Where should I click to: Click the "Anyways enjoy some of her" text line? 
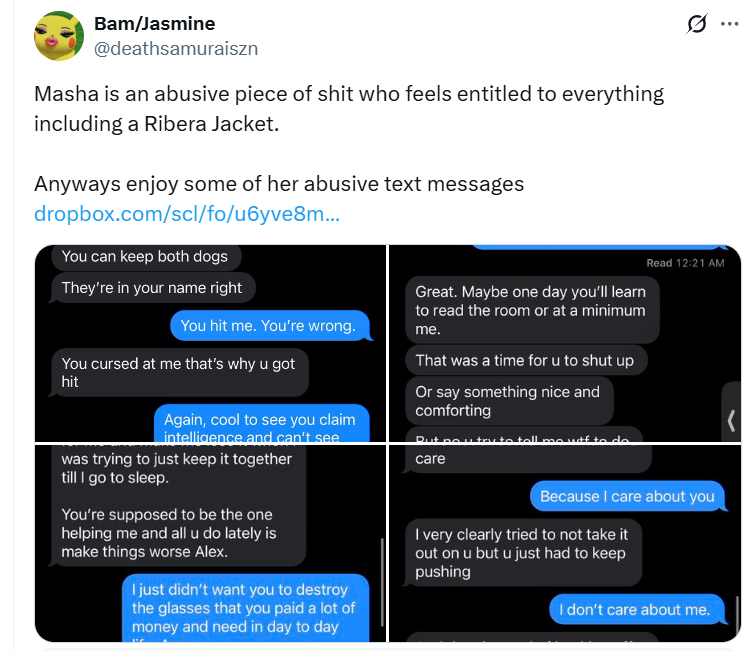pos(279,184)
